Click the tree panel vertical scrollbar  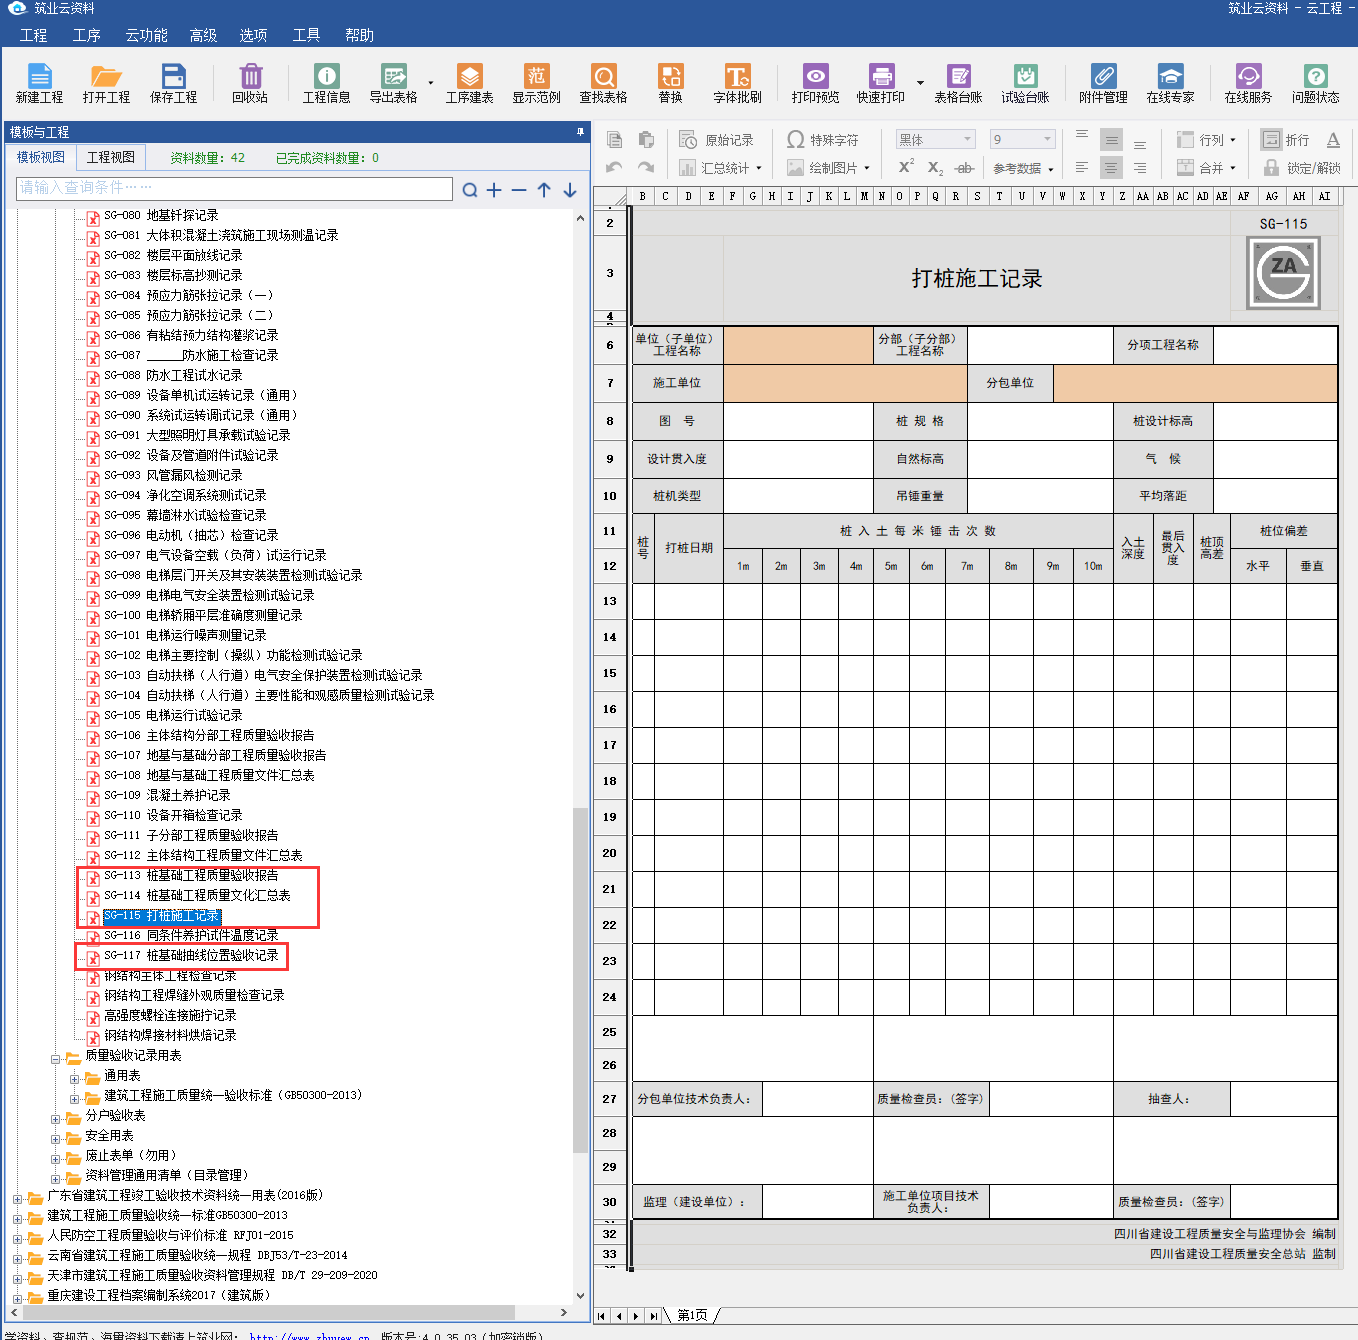581,980
